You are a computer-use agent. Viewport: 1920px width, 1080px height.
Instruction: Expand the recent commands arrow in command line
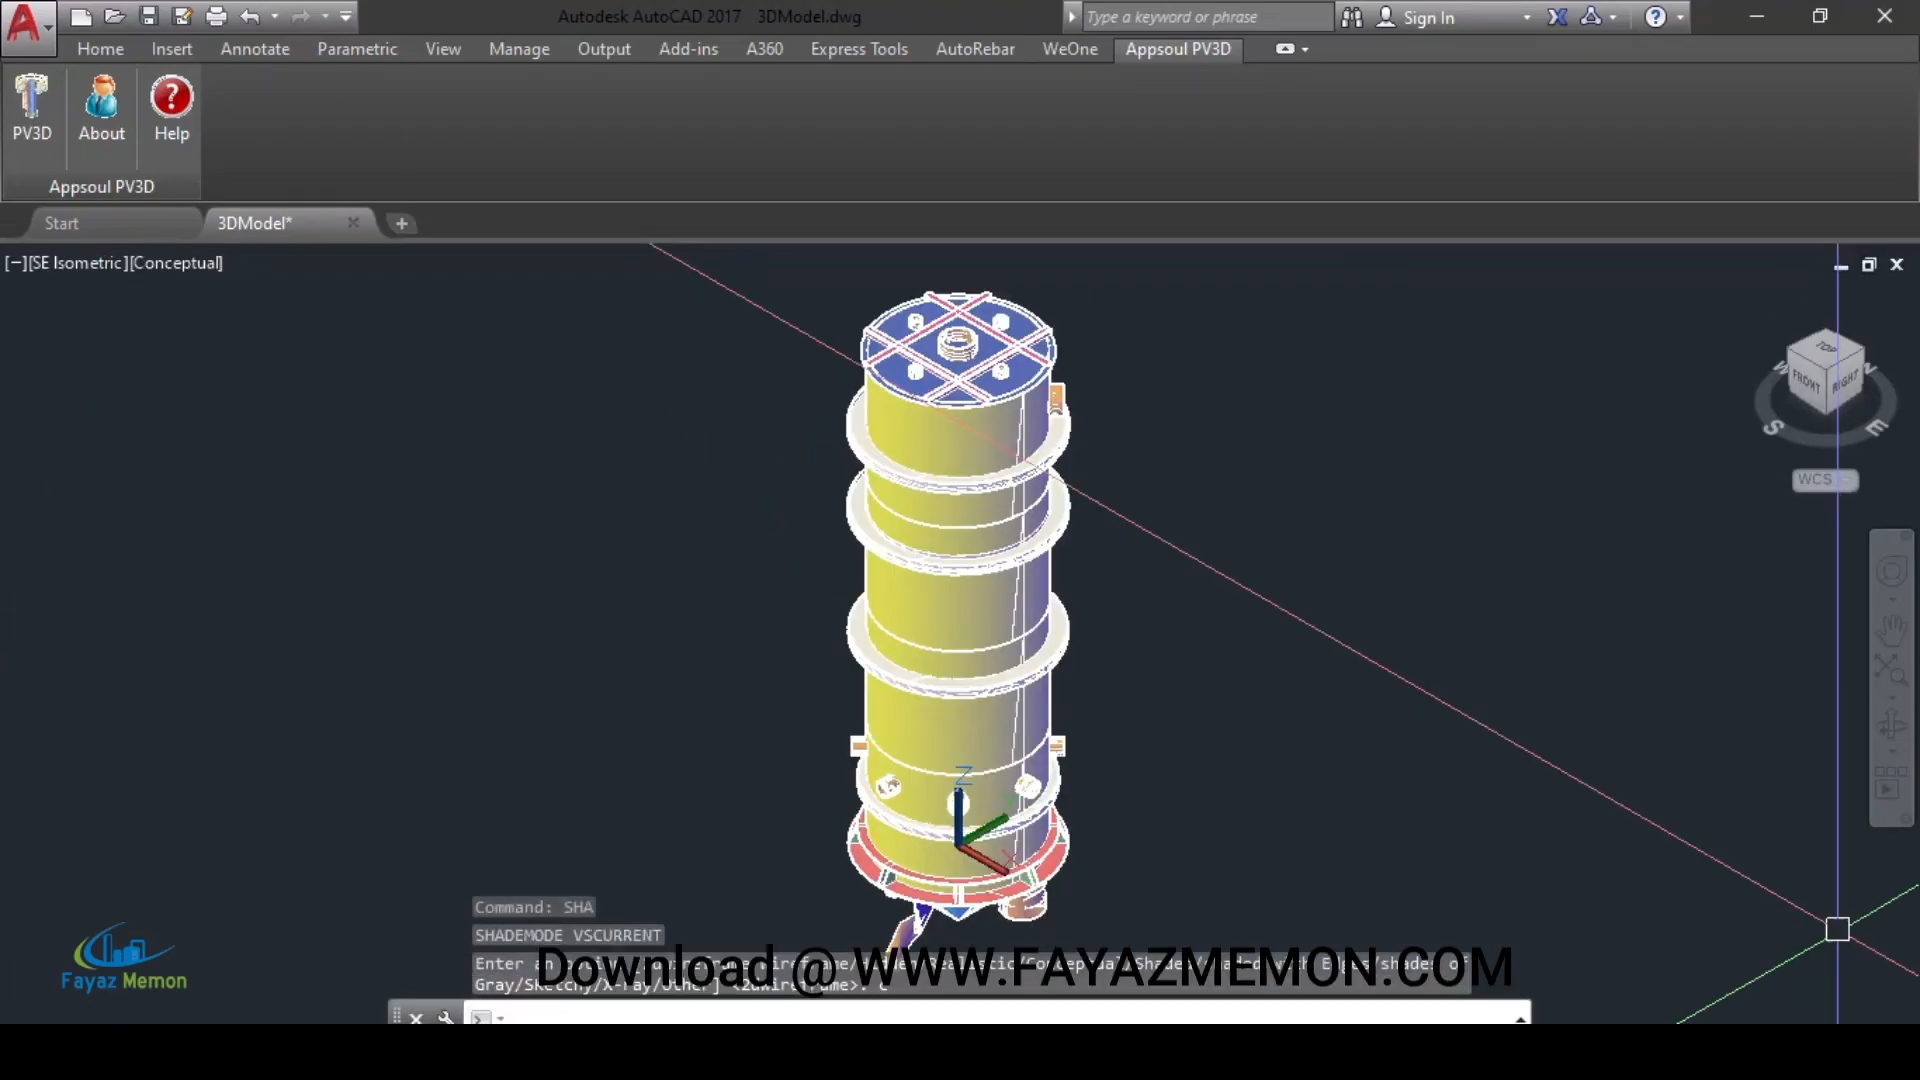[501, 1018]
